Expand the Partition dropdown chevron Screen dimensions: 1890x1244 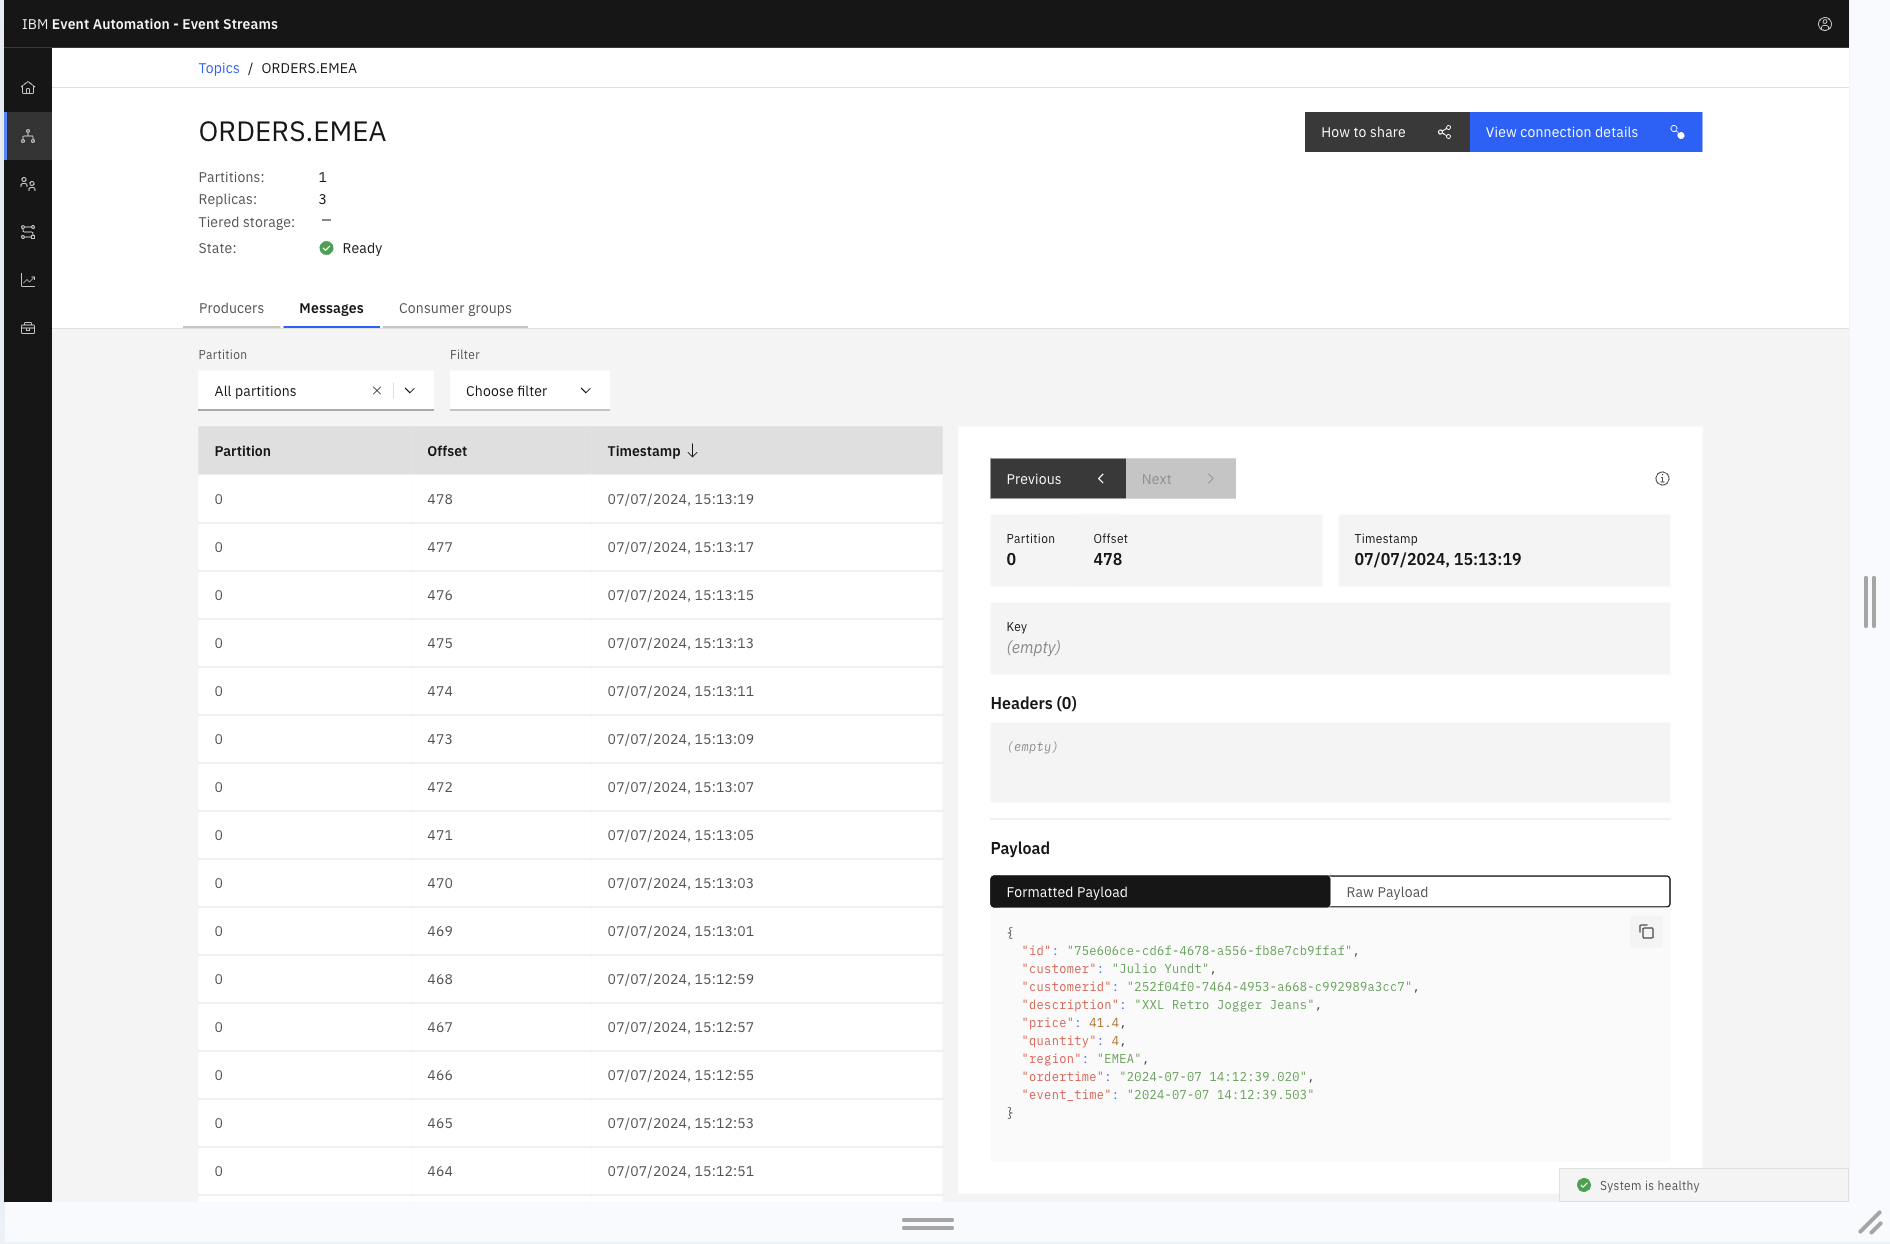pyautogui.click(x=410, y=391)
